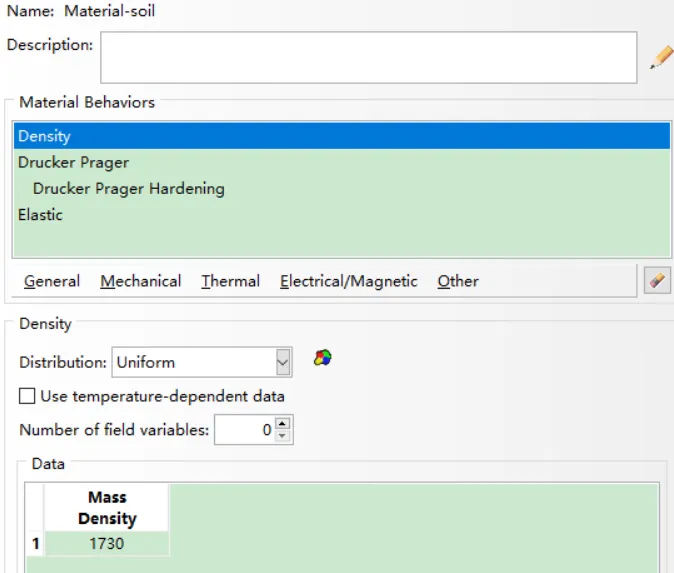Screen dimensions: 674x573
Task: Open the Thermal menu
Action: (230, 281)
